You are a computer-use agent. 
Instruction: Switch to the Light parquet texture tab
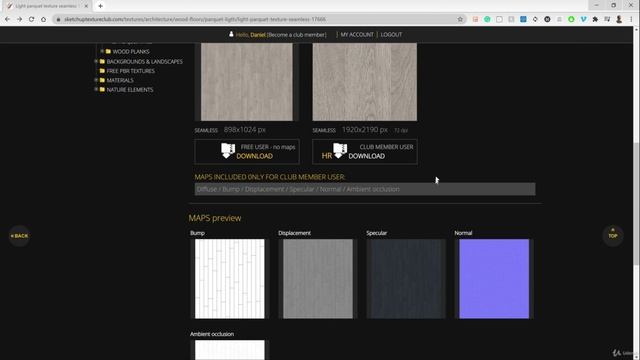(x=46, y=6)
